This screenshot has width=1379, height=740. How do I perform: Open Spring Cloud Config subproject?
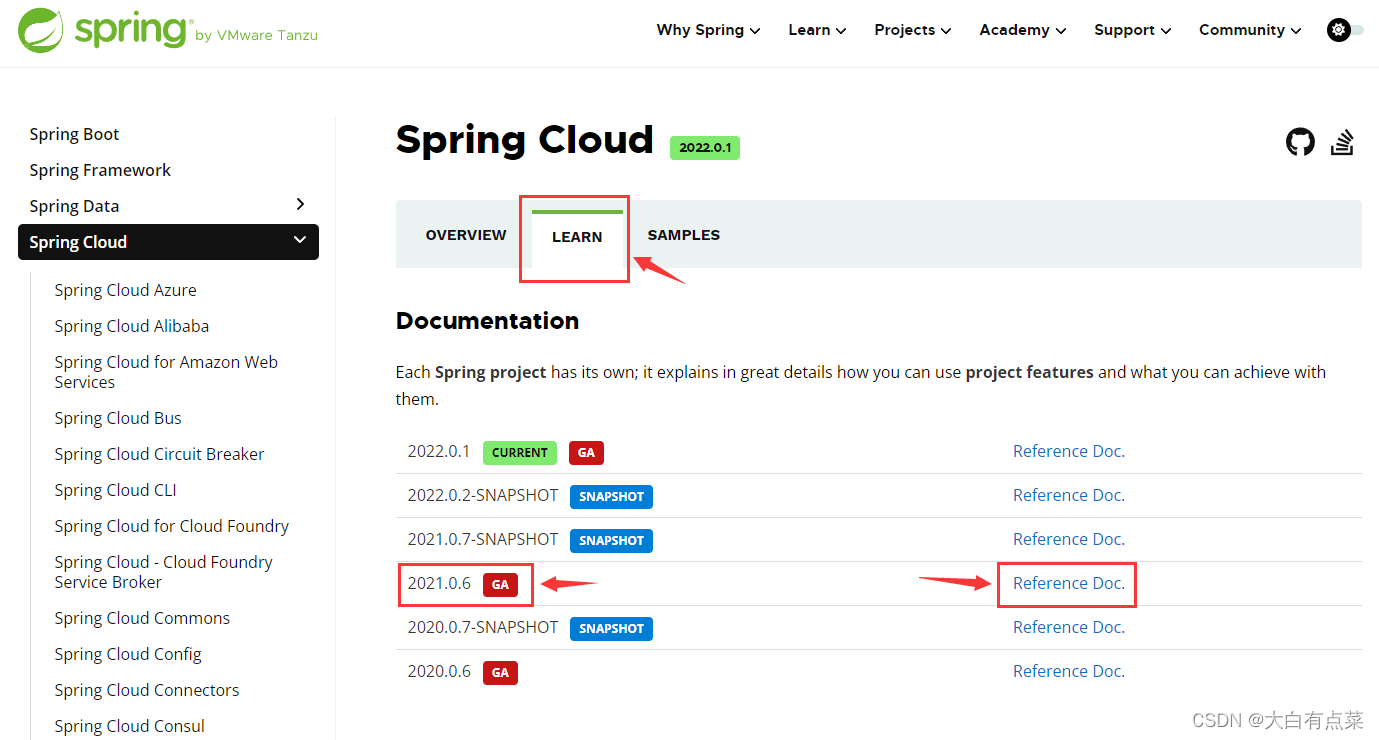coord(128,654)
